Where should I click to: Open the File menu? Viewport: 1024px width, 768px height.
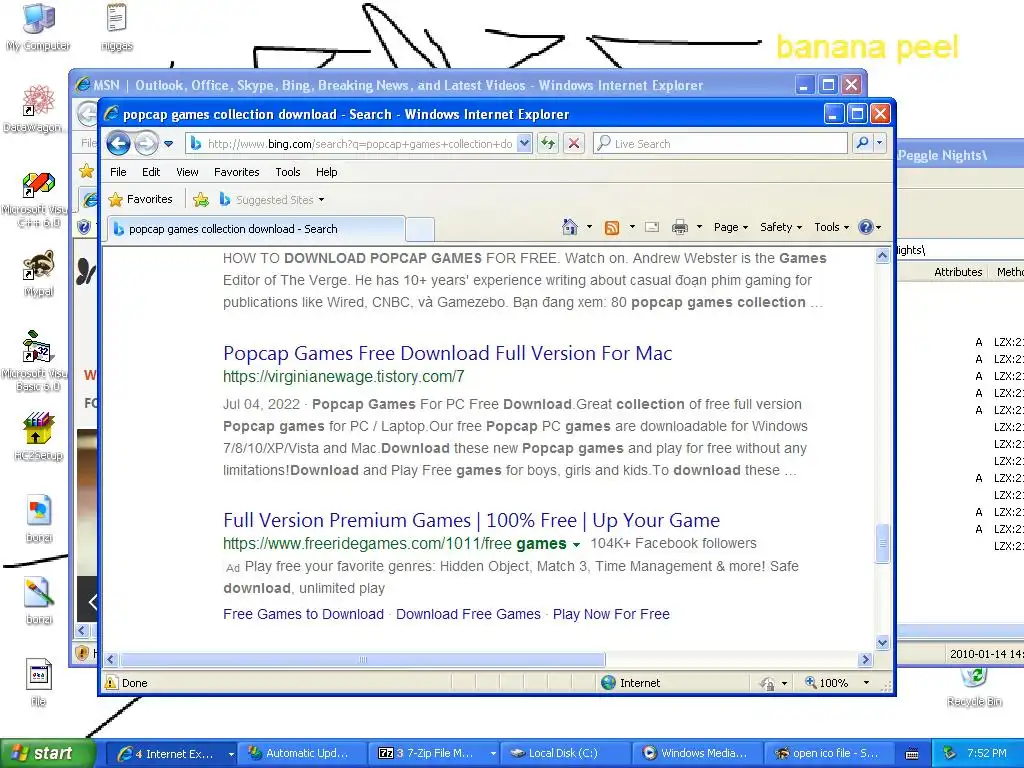tap(118, 172)
